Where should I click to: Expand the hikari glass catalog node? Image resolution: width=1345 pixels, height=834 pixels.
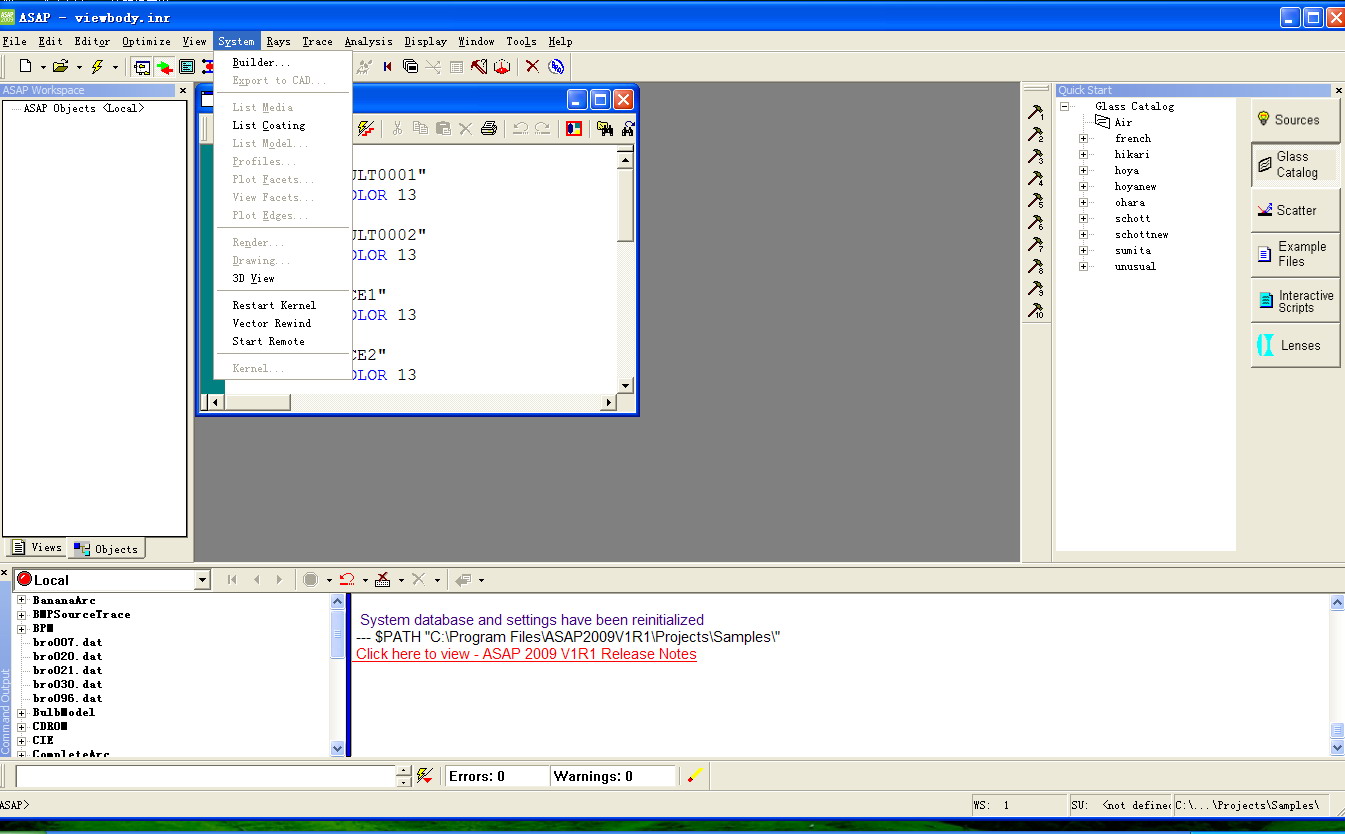1083,154
